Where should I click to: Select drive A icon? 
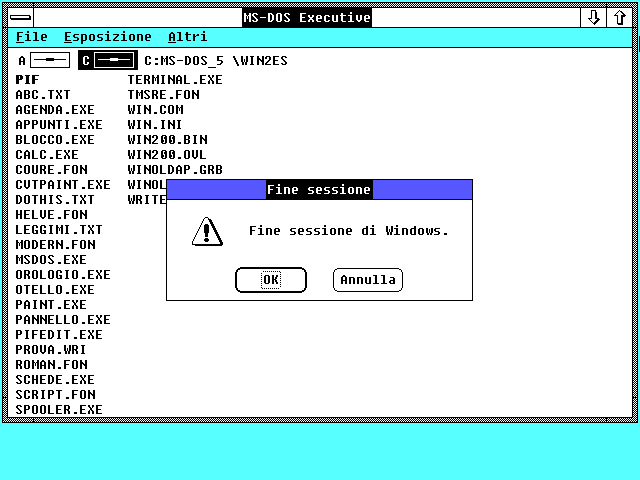(x=44, y=60)
